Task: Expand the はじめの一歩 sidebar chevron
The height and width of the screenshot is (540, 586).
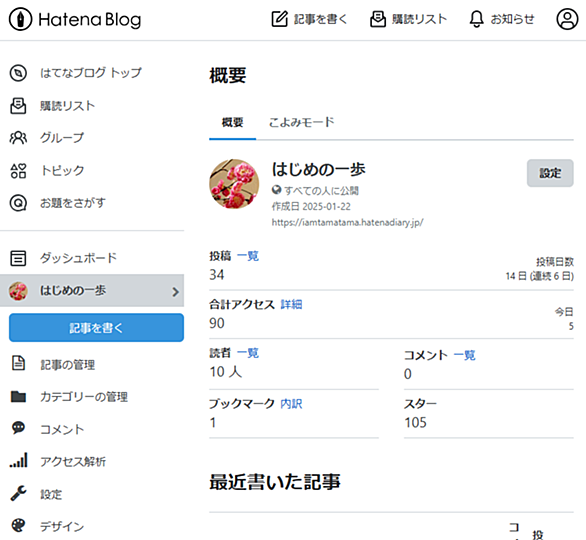Action: (175, 291)
